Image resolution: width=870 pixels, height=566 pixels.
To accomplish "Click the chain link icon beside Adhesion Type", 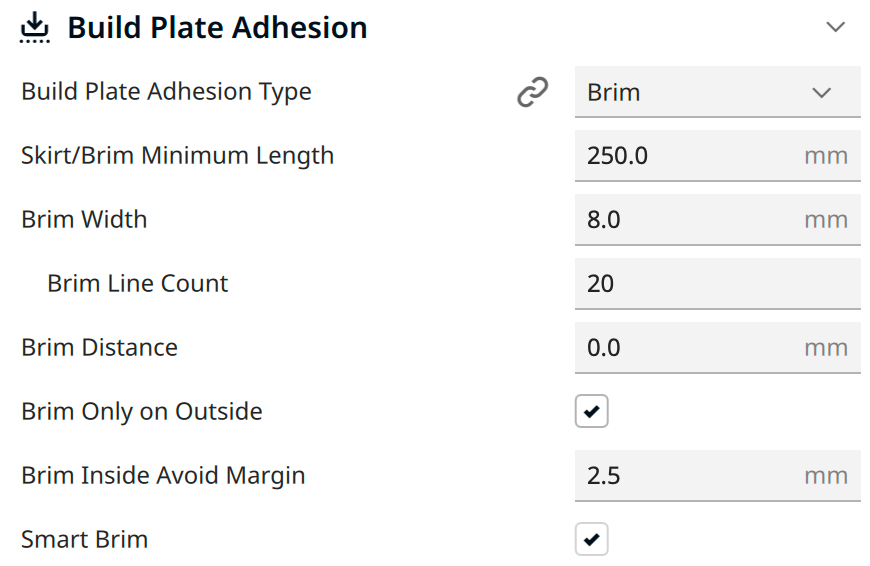I will pyautogui.click(x=533, y=92).
